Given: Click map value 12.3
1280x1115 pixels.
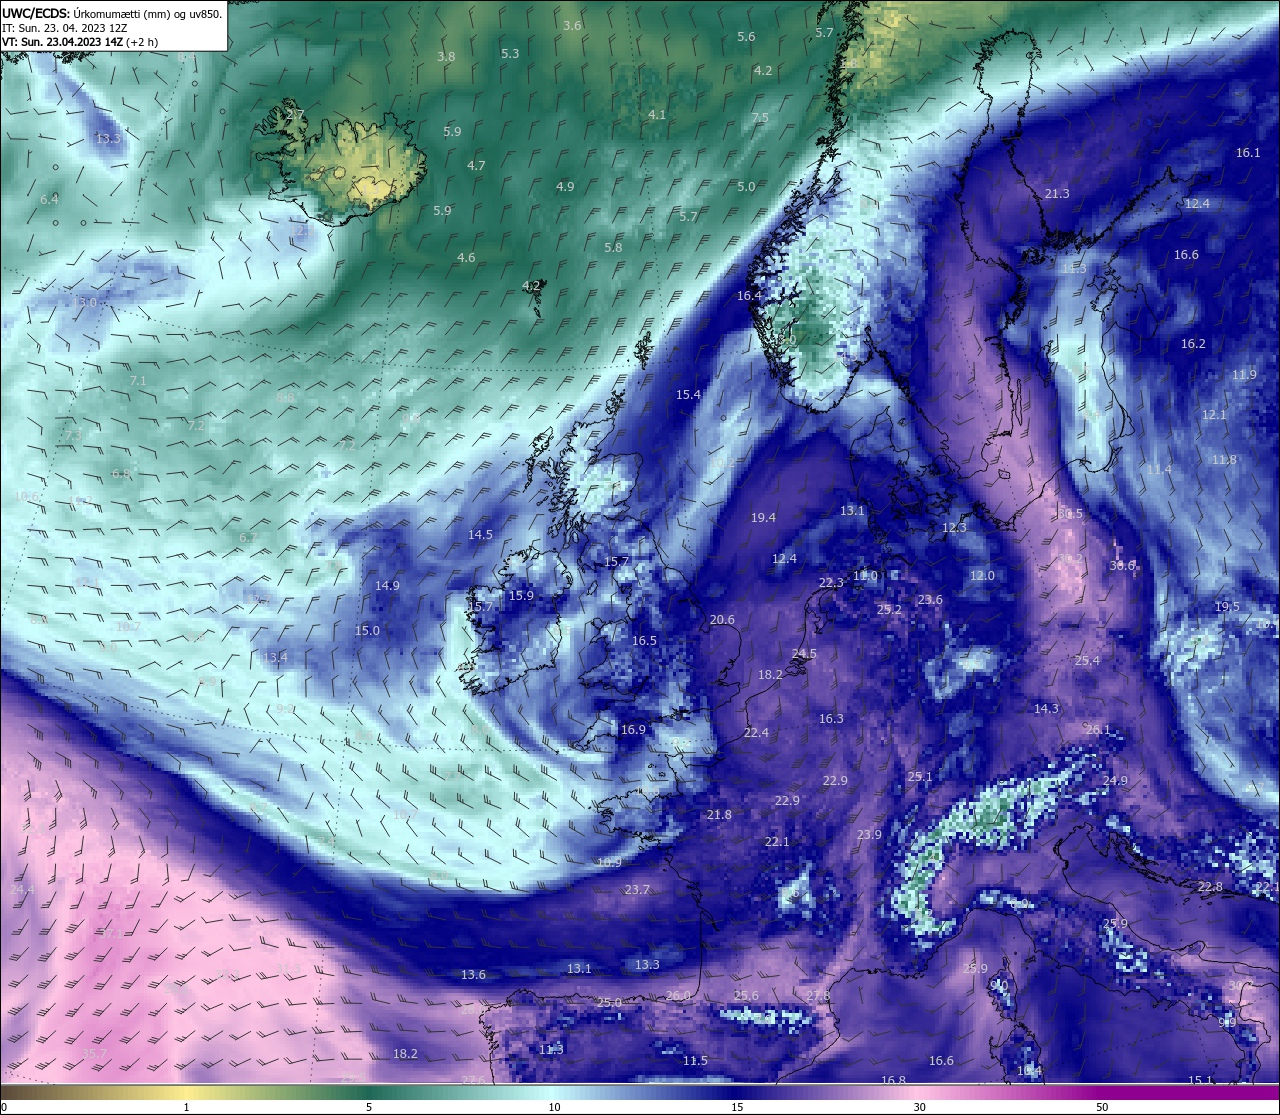Looking at the screenshot, I should tap(954, 527).
